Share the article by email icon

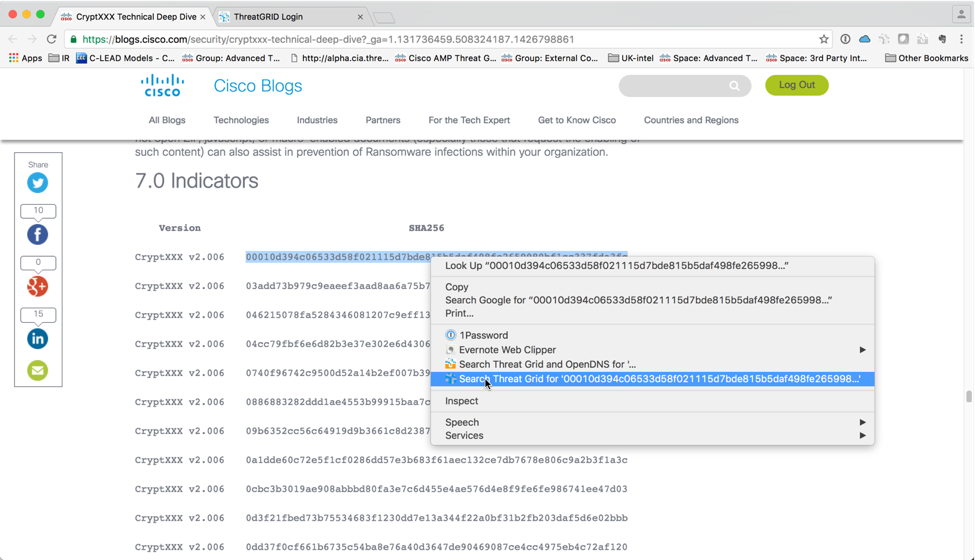point(37,370)
